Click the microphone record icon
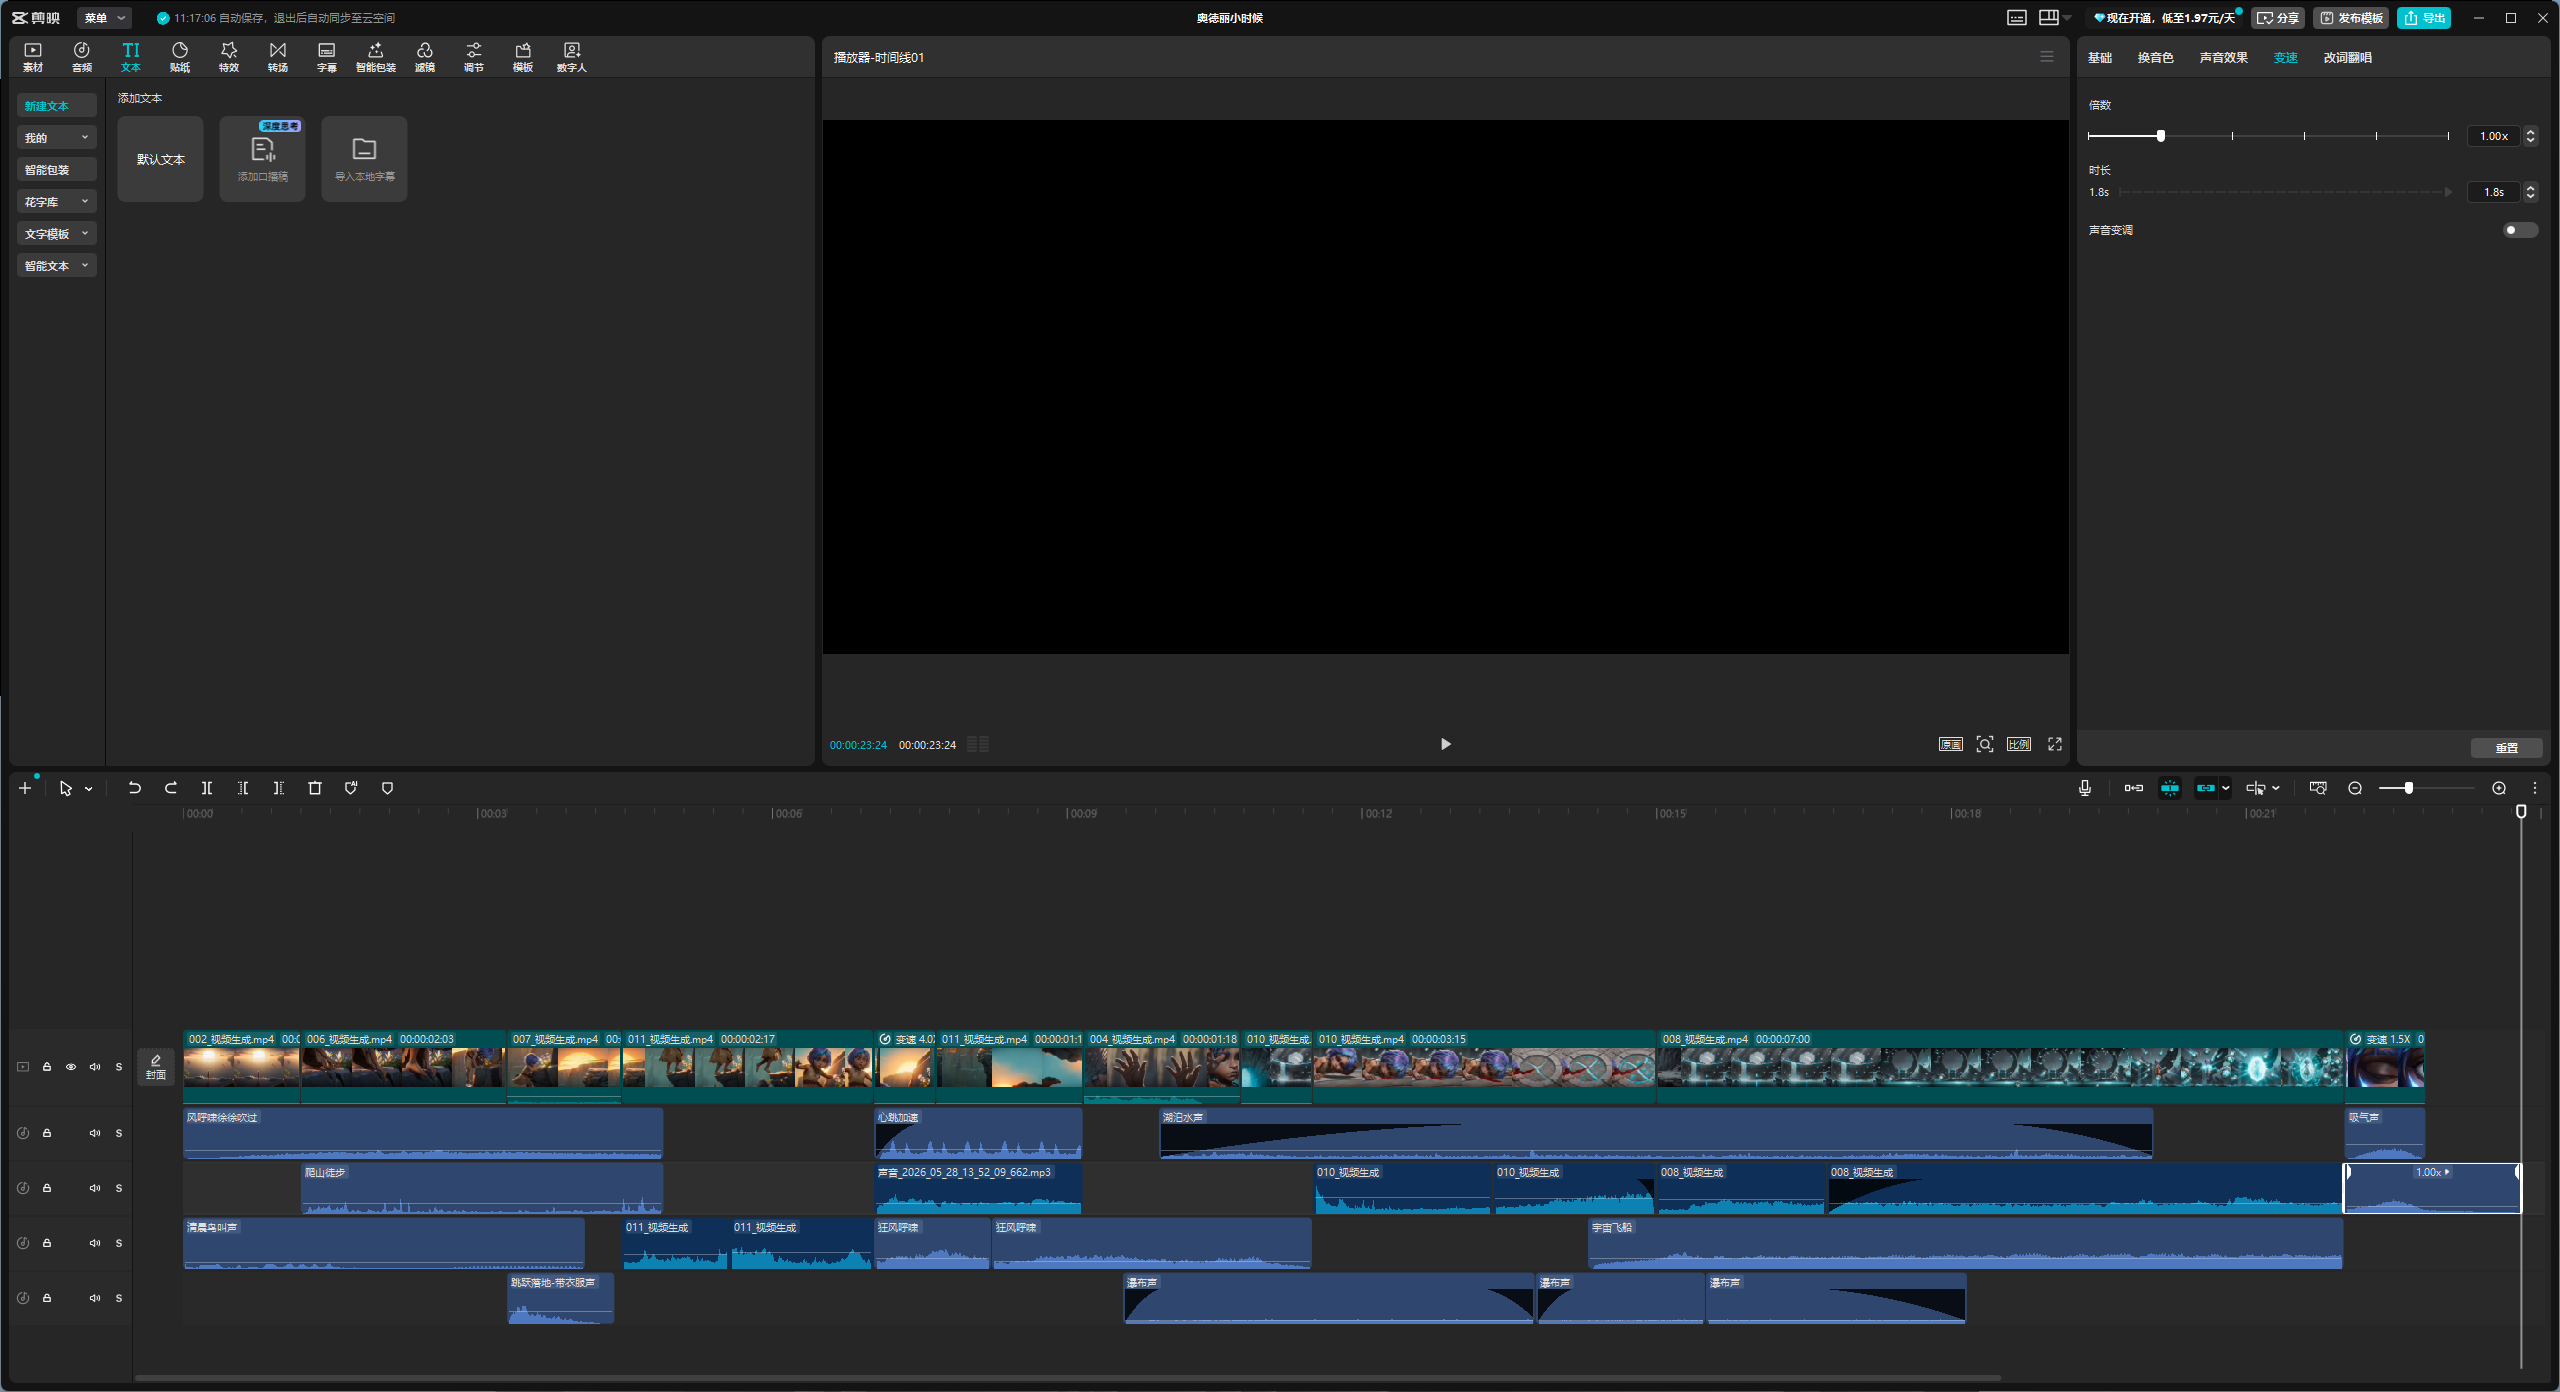Viewport: 2560px width, 1392px height. tap(2085, 788)
